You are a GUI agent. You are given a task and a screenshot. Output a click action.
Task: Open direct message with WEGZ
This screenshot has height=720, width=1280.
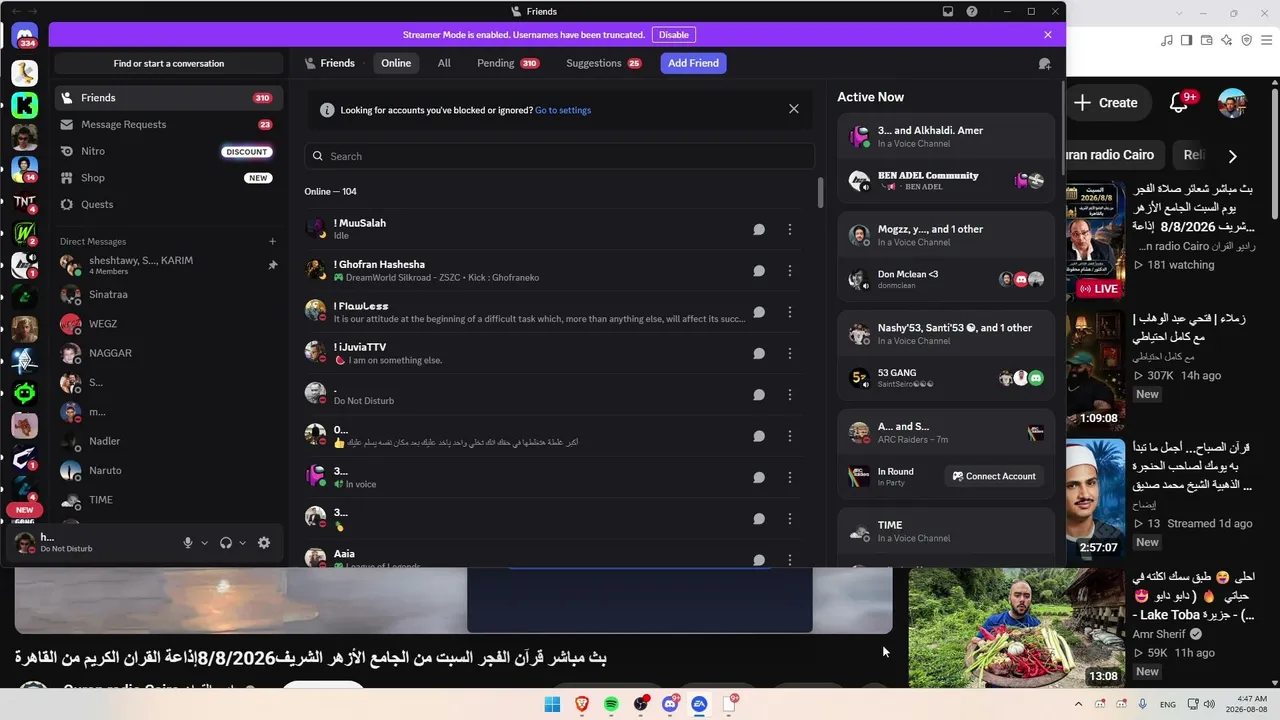(169, 324)
